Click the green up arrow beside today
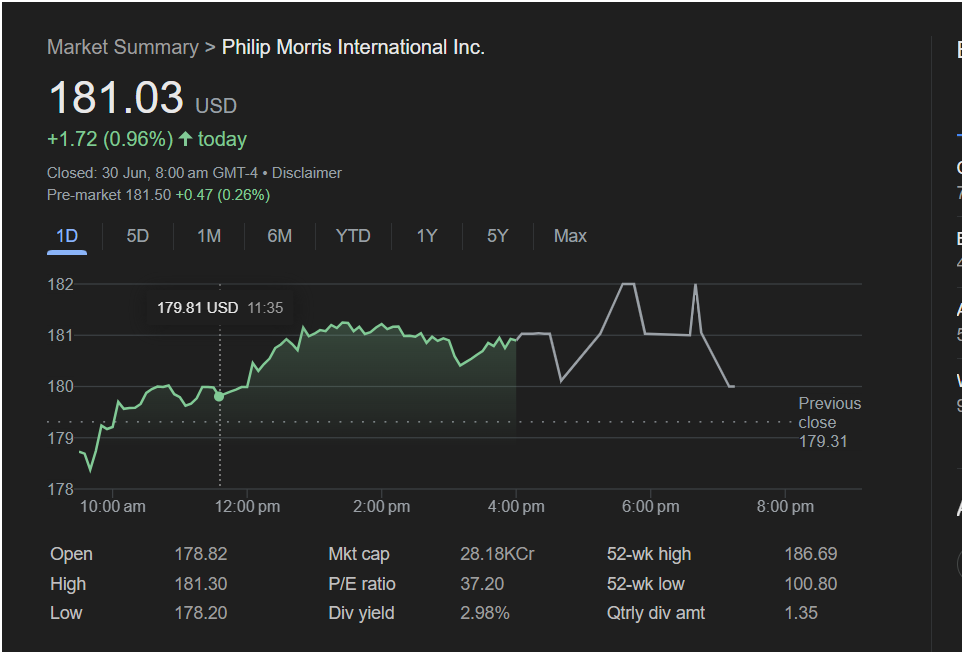 185,139
